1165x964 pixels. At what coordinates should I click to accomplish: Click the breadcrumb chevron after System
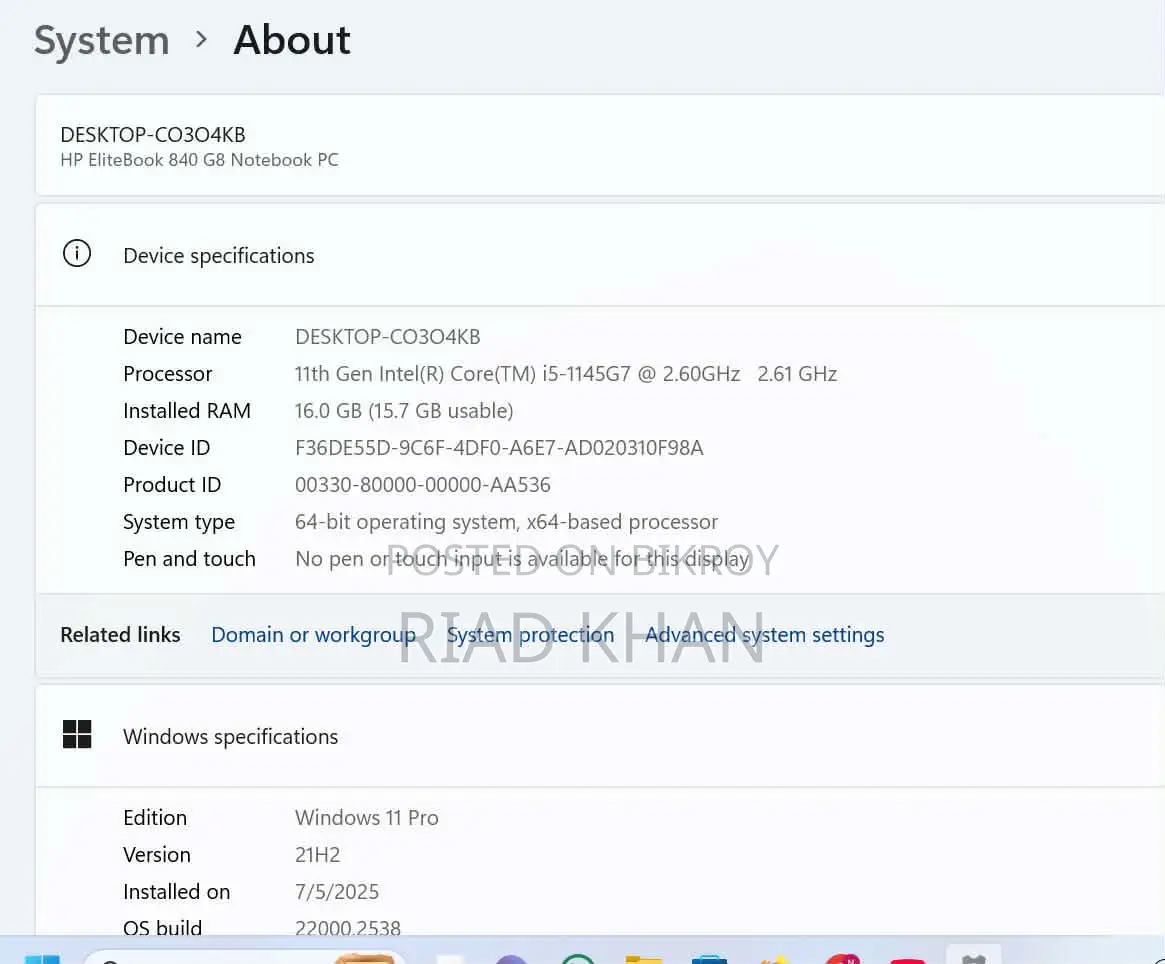201,39
